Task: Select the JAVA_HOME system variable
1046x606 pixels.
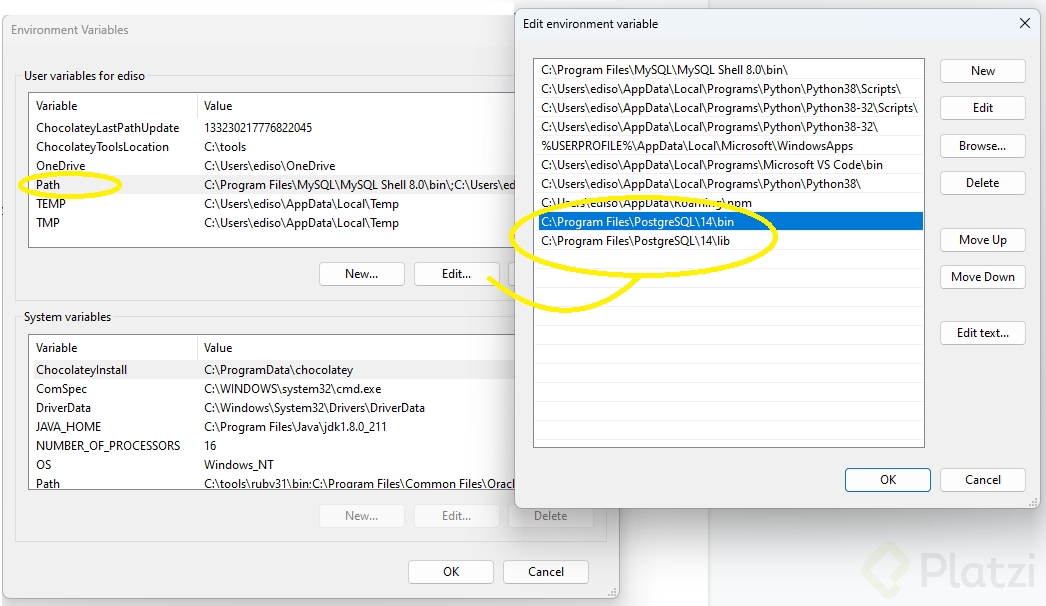Action: click(69, 426)
